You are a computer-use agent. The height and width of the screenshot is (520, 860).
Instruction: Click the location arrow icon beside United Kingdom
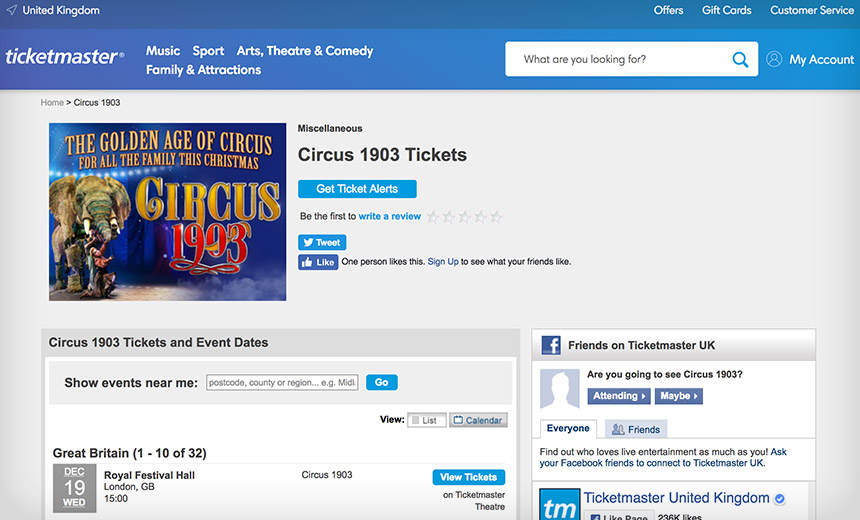coord(12,11)
